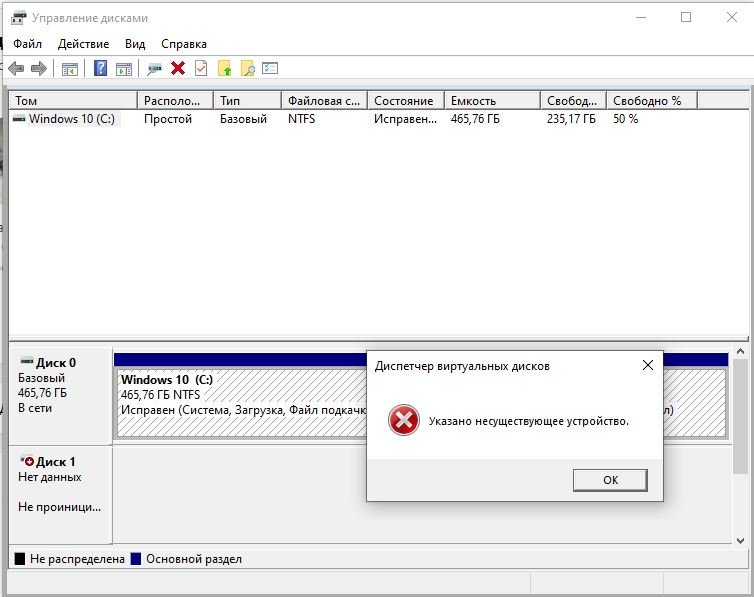This screenshot has height=597, width=754.
Task: Close the Диспетчер виртуальных дисков dialog
Action: (648, 365)
